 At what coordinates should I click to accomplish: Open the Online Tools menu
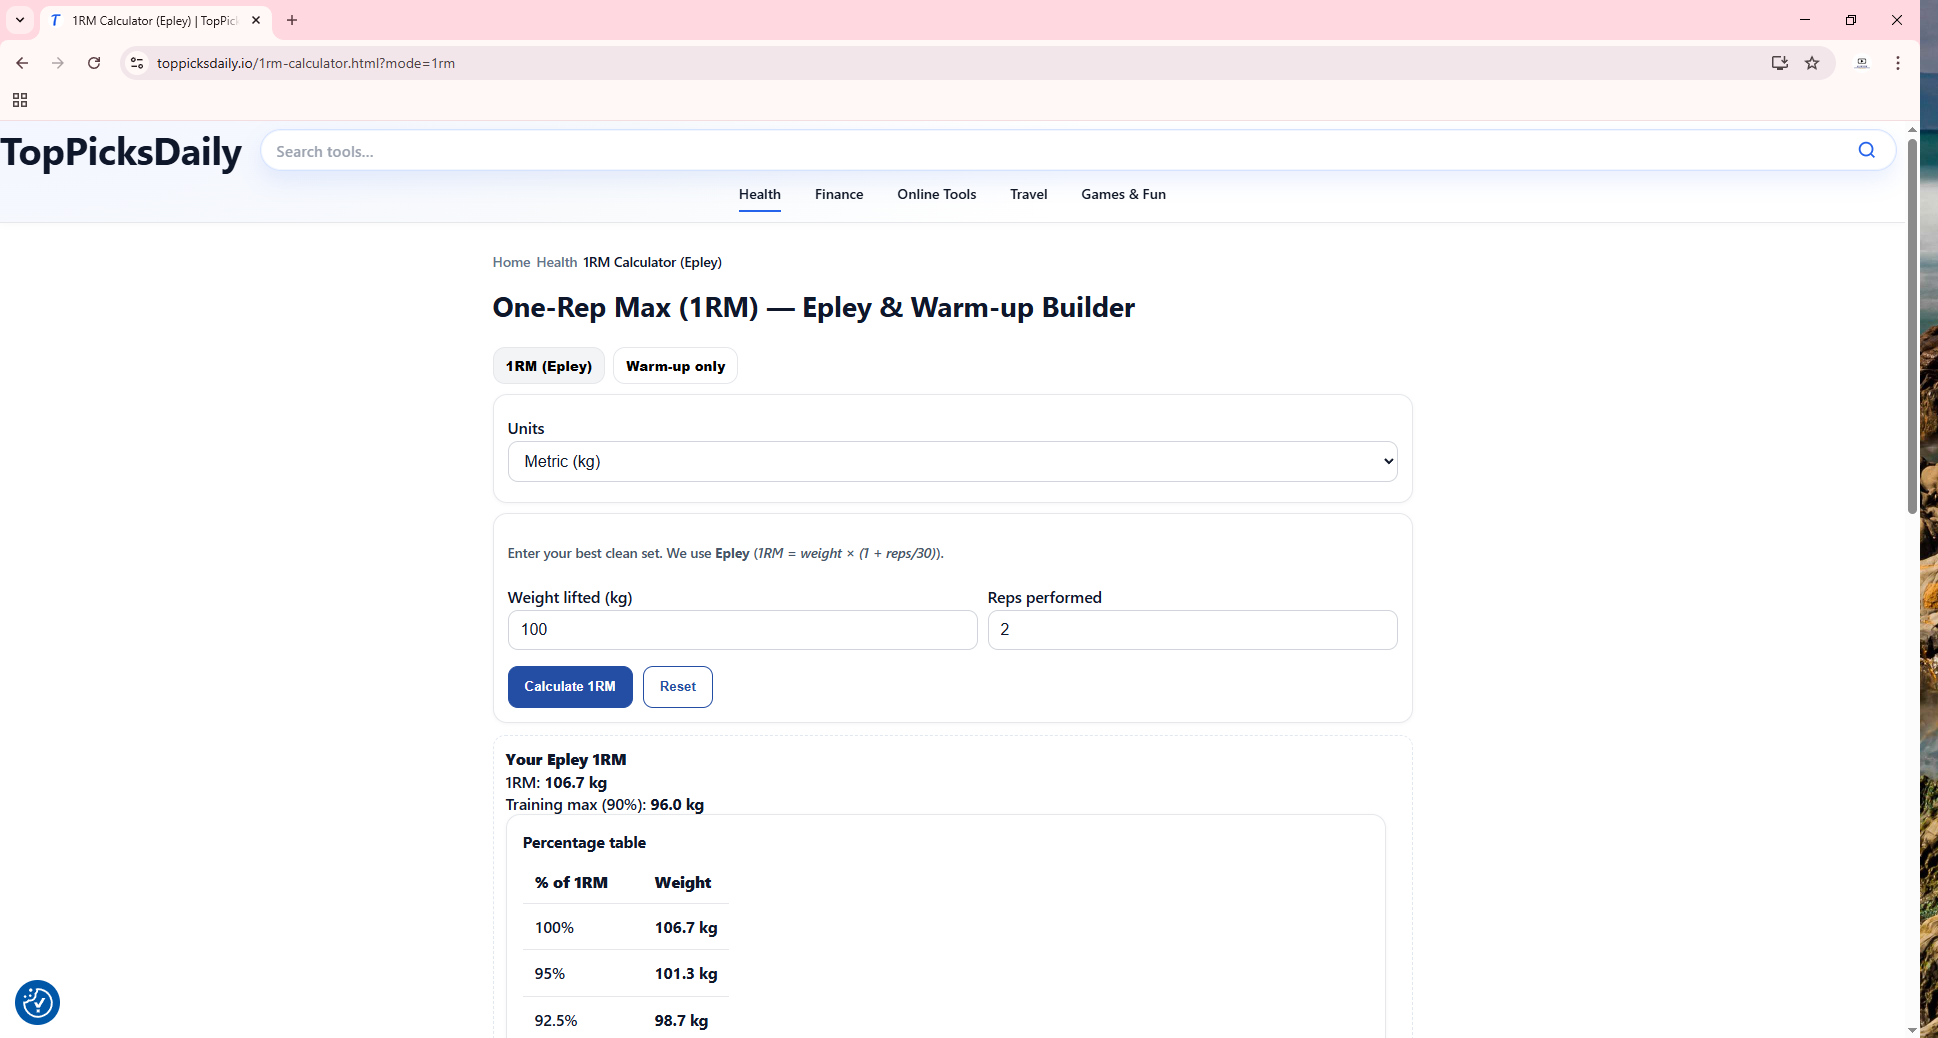(x=936, y=194)
